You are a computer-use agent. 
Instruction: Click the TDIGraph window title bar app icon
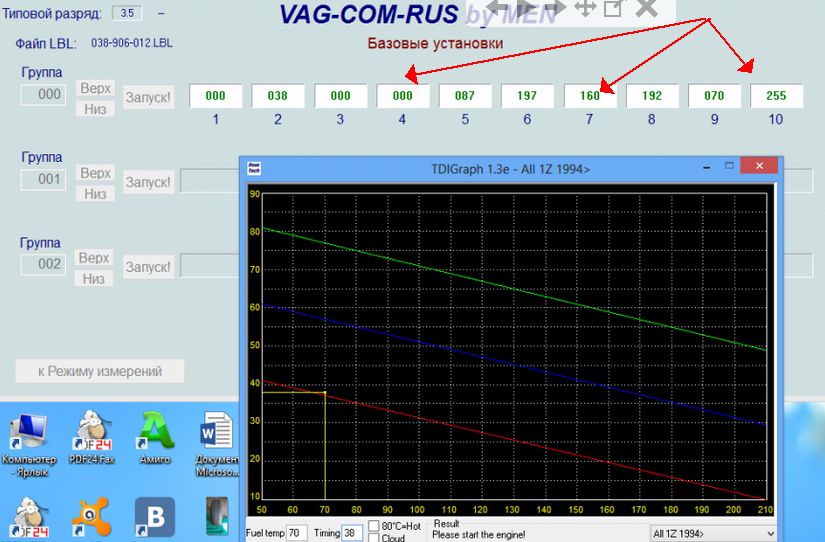coord(255,168)
